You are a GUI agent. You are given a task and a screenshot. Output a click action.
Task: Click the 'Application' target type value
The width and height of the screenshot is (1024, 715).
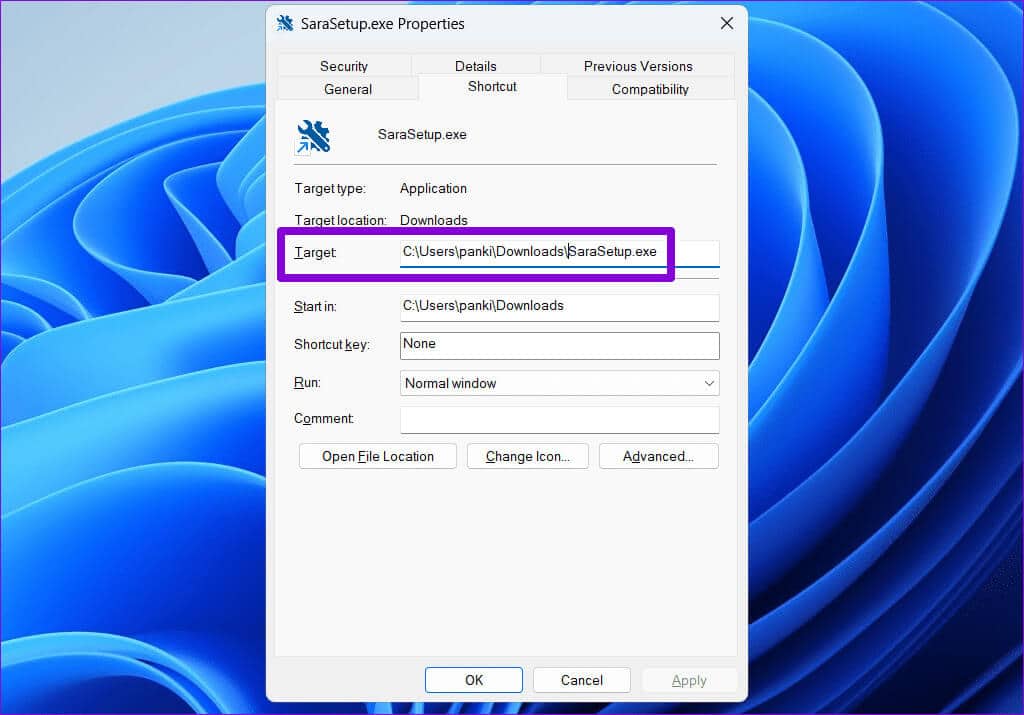click(433, 189)
